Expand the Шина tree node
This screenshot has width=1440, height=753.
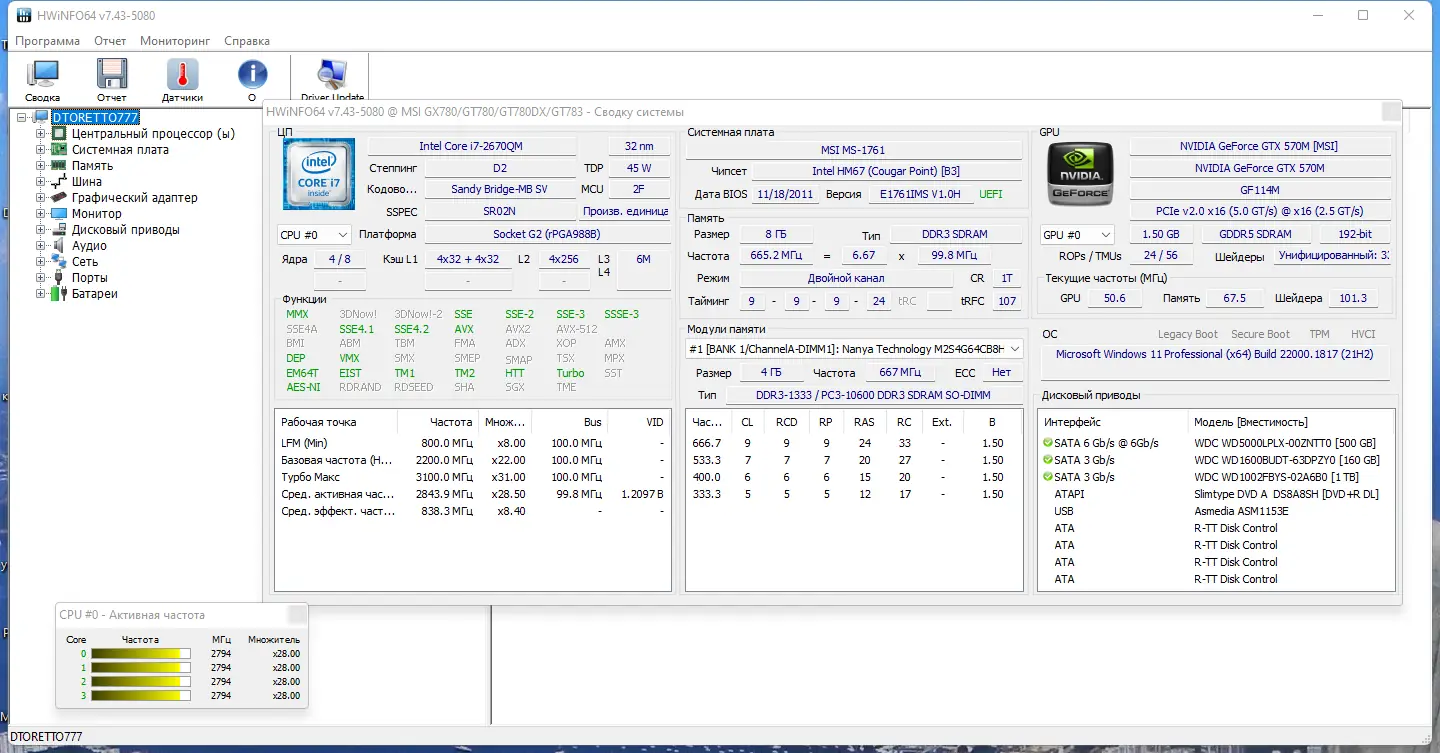point(41,182)
